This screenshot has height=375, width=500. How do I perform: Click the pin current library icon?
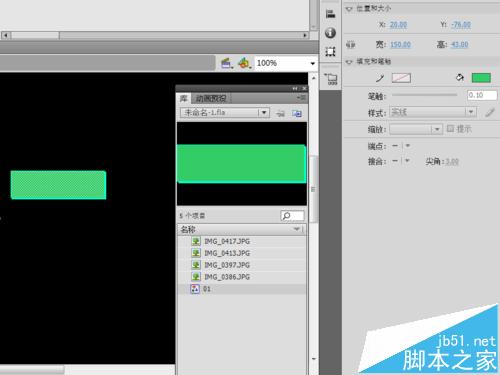coord(281,113)
